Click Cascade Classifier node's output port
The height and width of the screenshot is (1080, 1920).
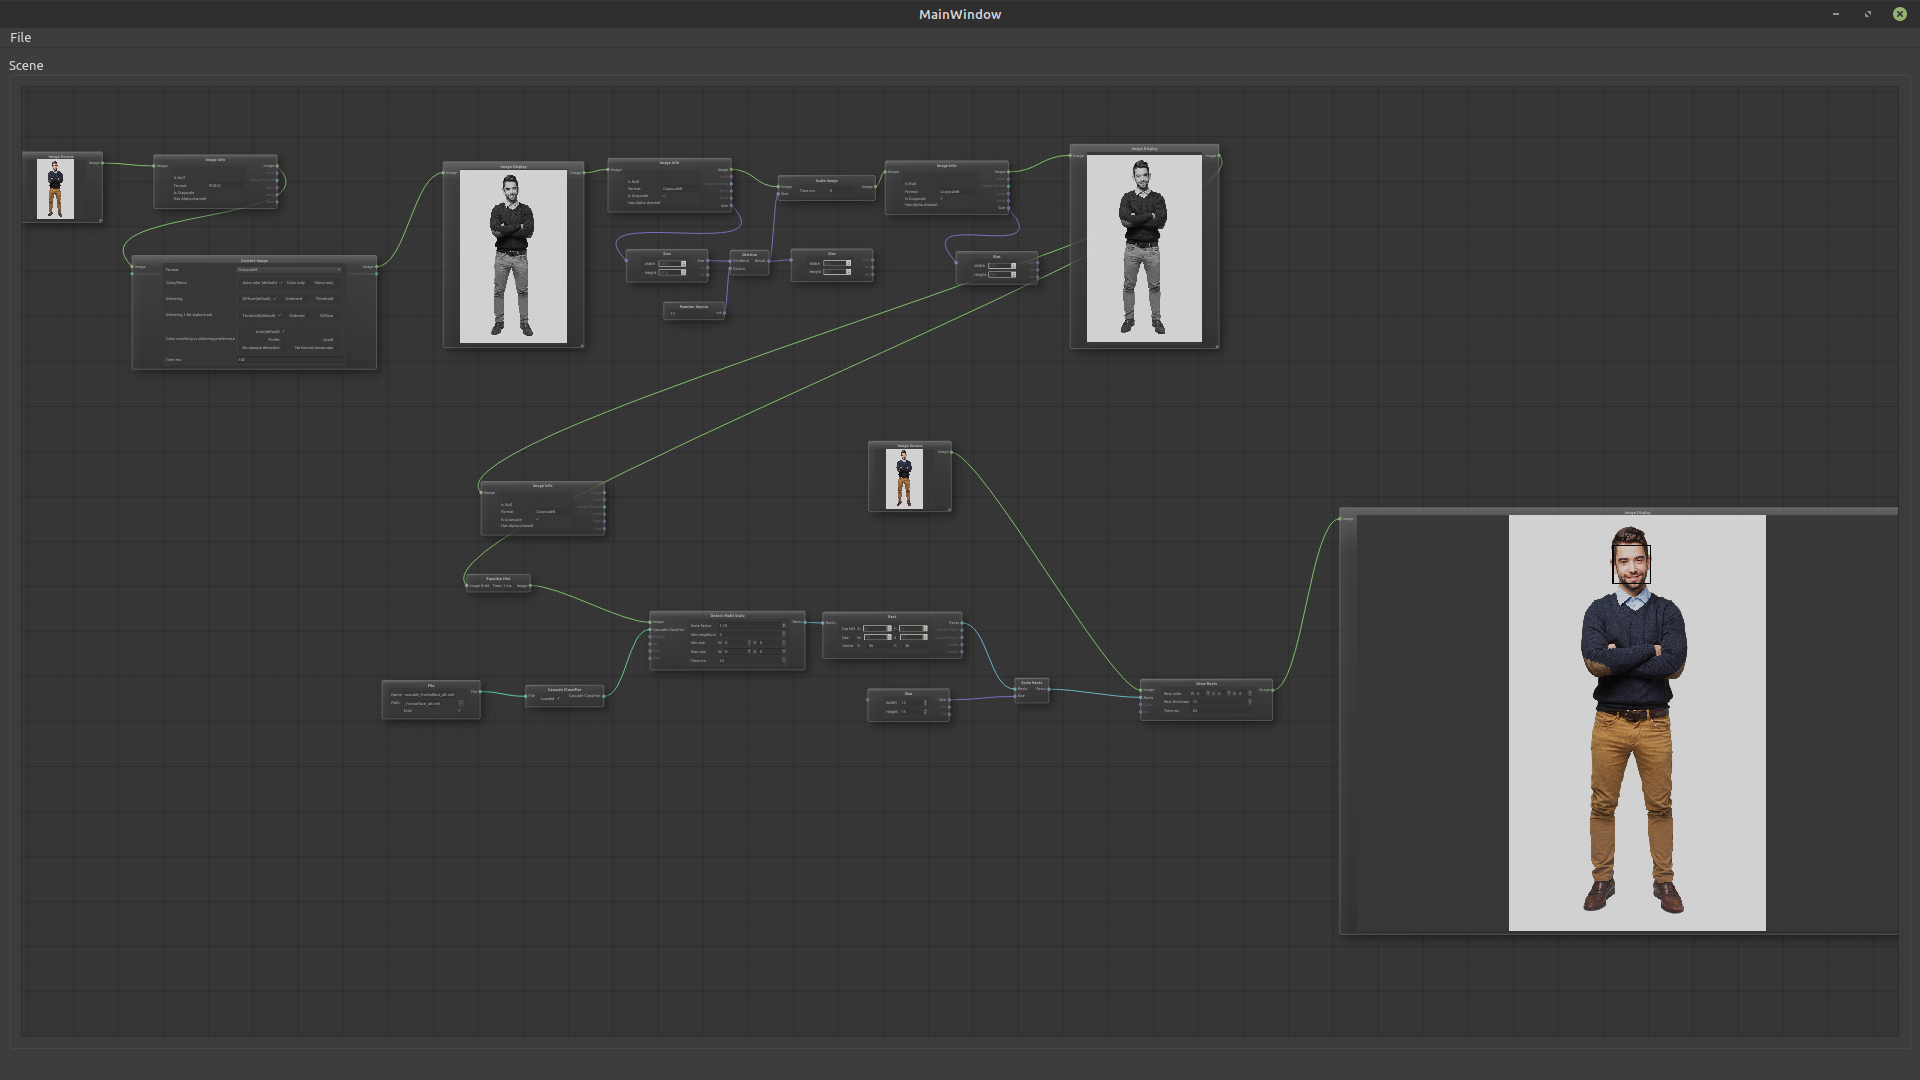(x=603, y=696)
